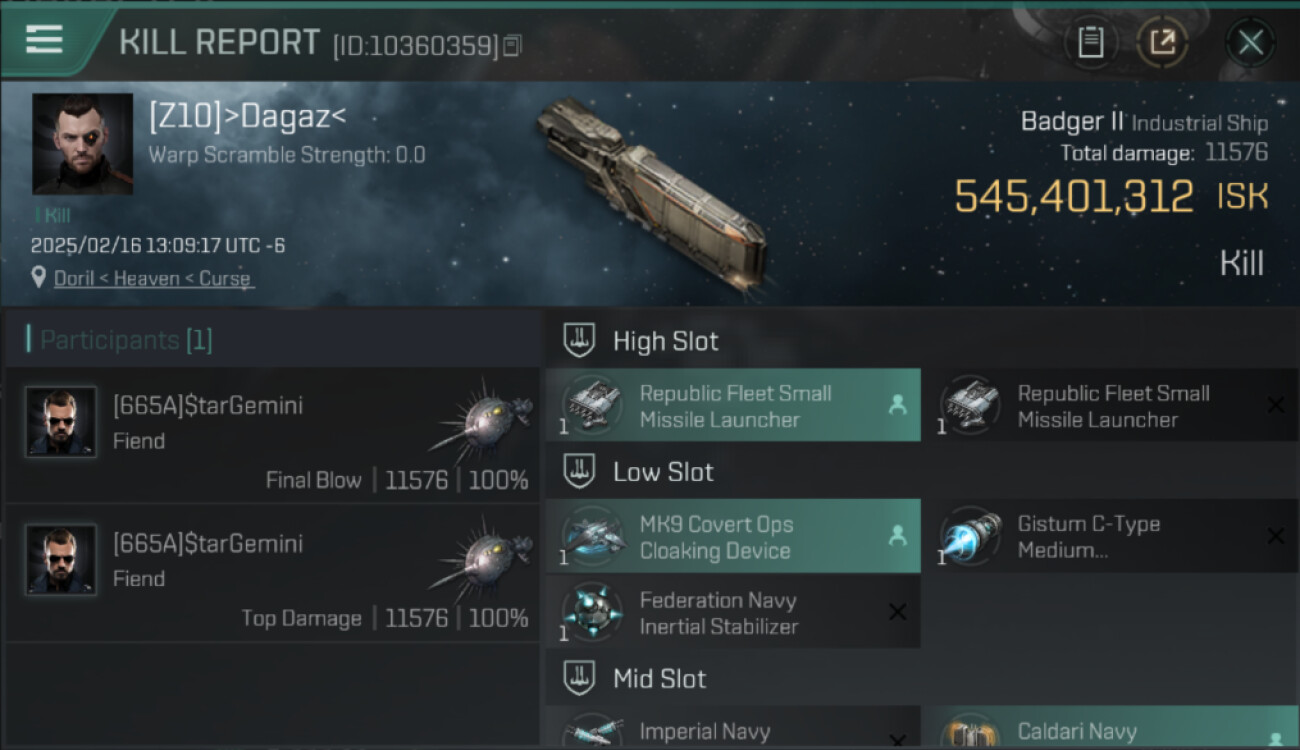Click the Gistum C-Type Medium module icon
1300x750 pixels.
[971, 537]
